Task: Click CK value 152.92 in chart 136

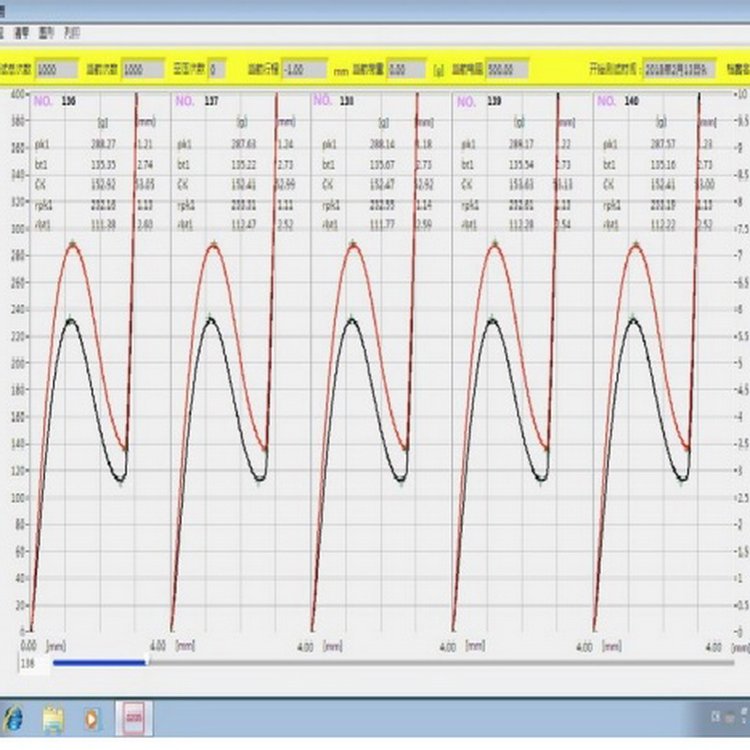Action: (103, 185)
